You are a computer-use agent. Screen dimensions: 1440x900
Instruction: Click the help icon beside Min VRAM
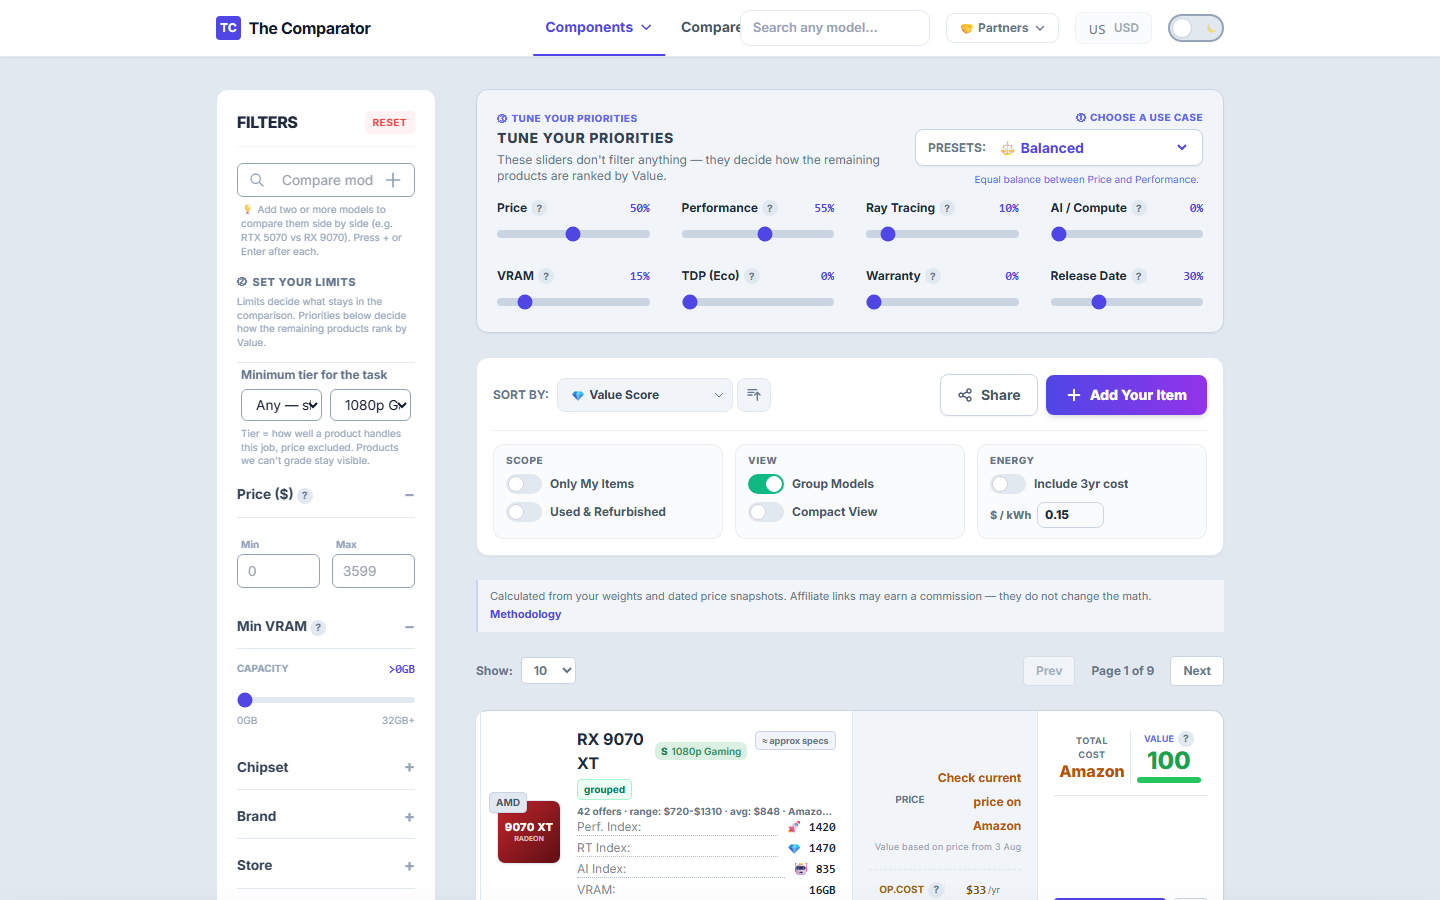(x=318, y=628)
